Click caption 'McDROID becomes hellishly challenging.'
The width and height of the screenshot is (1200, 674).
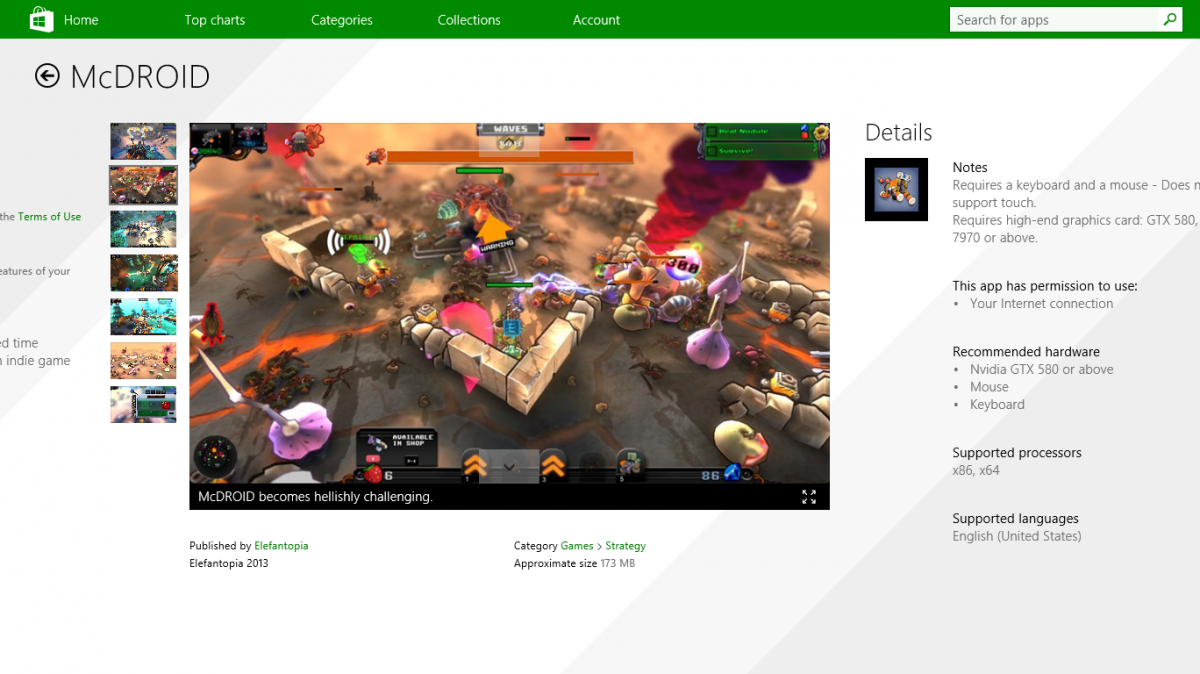(x=315, y=496)
